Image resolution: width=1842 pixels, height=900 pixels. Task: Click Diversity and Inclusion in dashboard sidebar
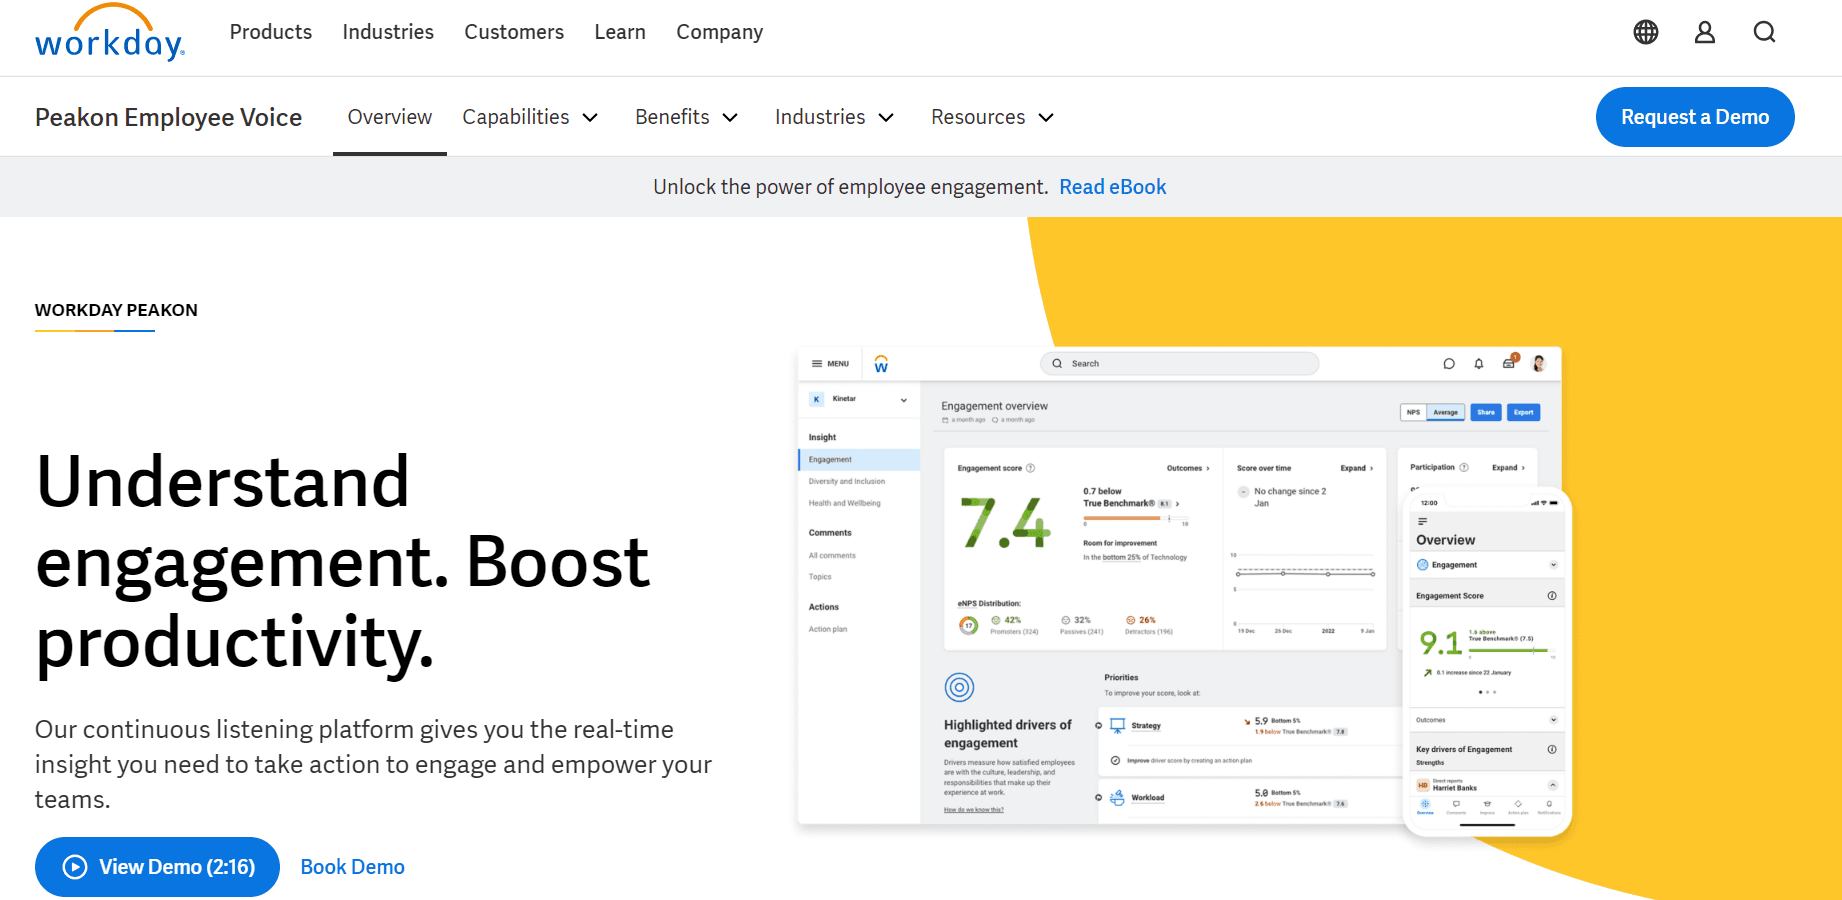847,482
